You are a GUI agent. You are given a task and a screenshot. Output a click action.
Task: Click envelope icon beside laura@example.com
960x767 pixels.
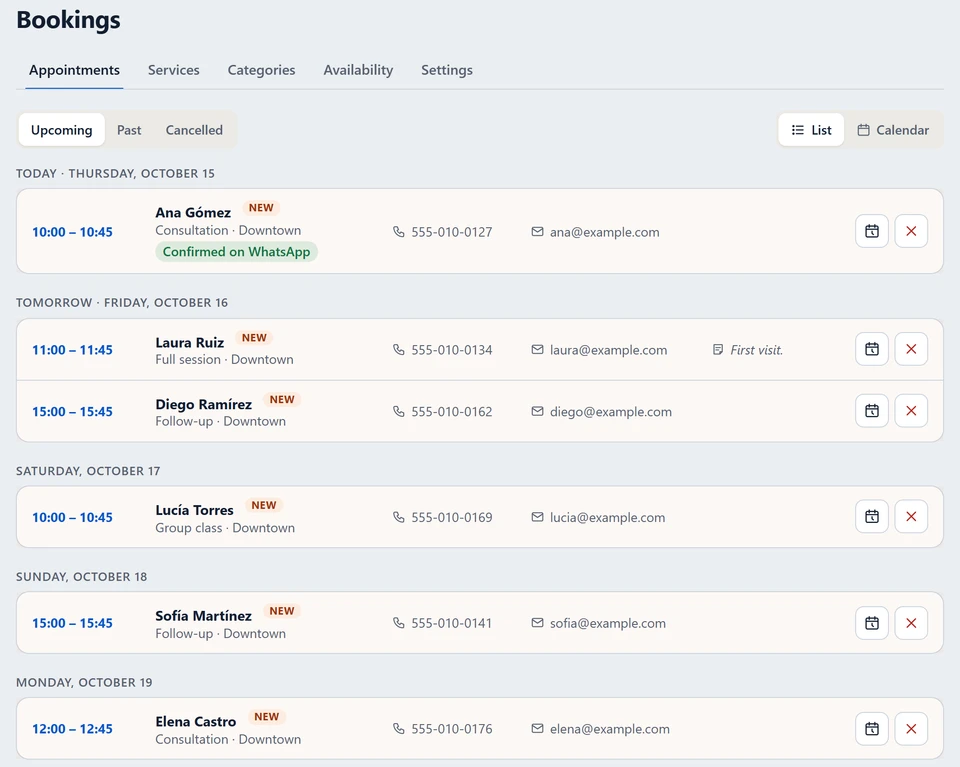(x=537, y=350)
